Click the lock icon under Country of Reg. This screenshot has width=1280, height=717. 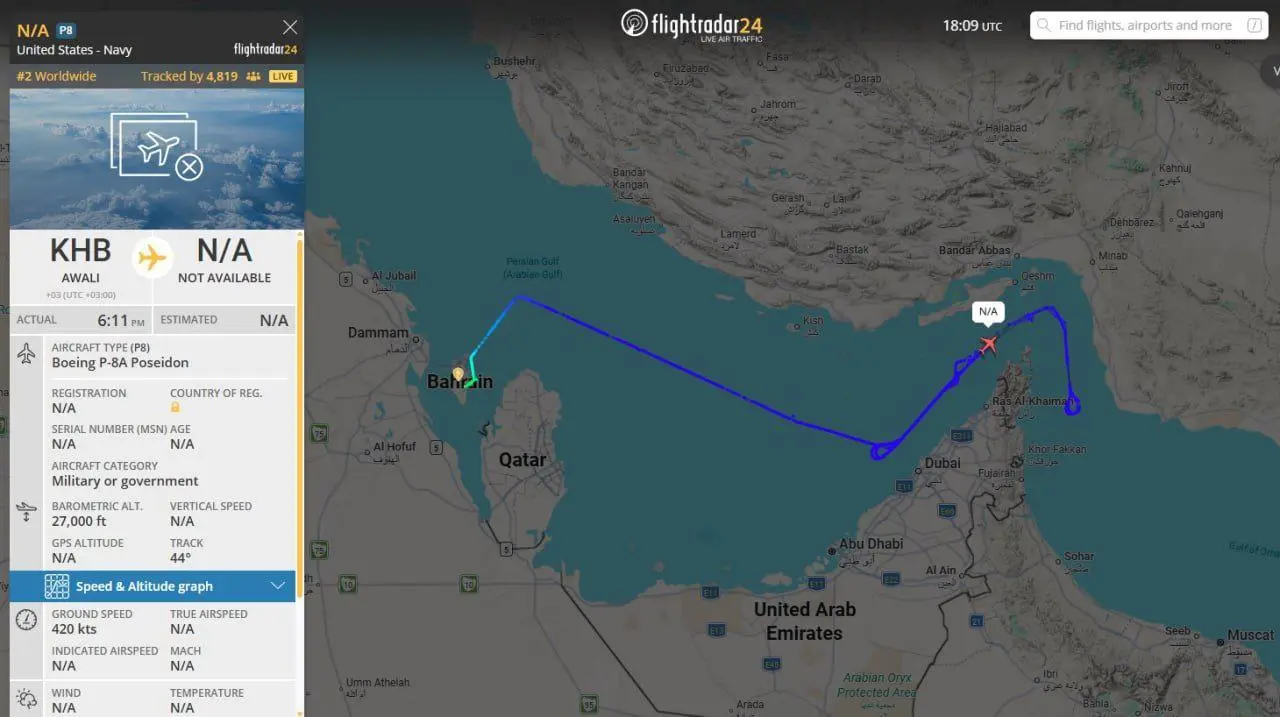pos(175,408)
